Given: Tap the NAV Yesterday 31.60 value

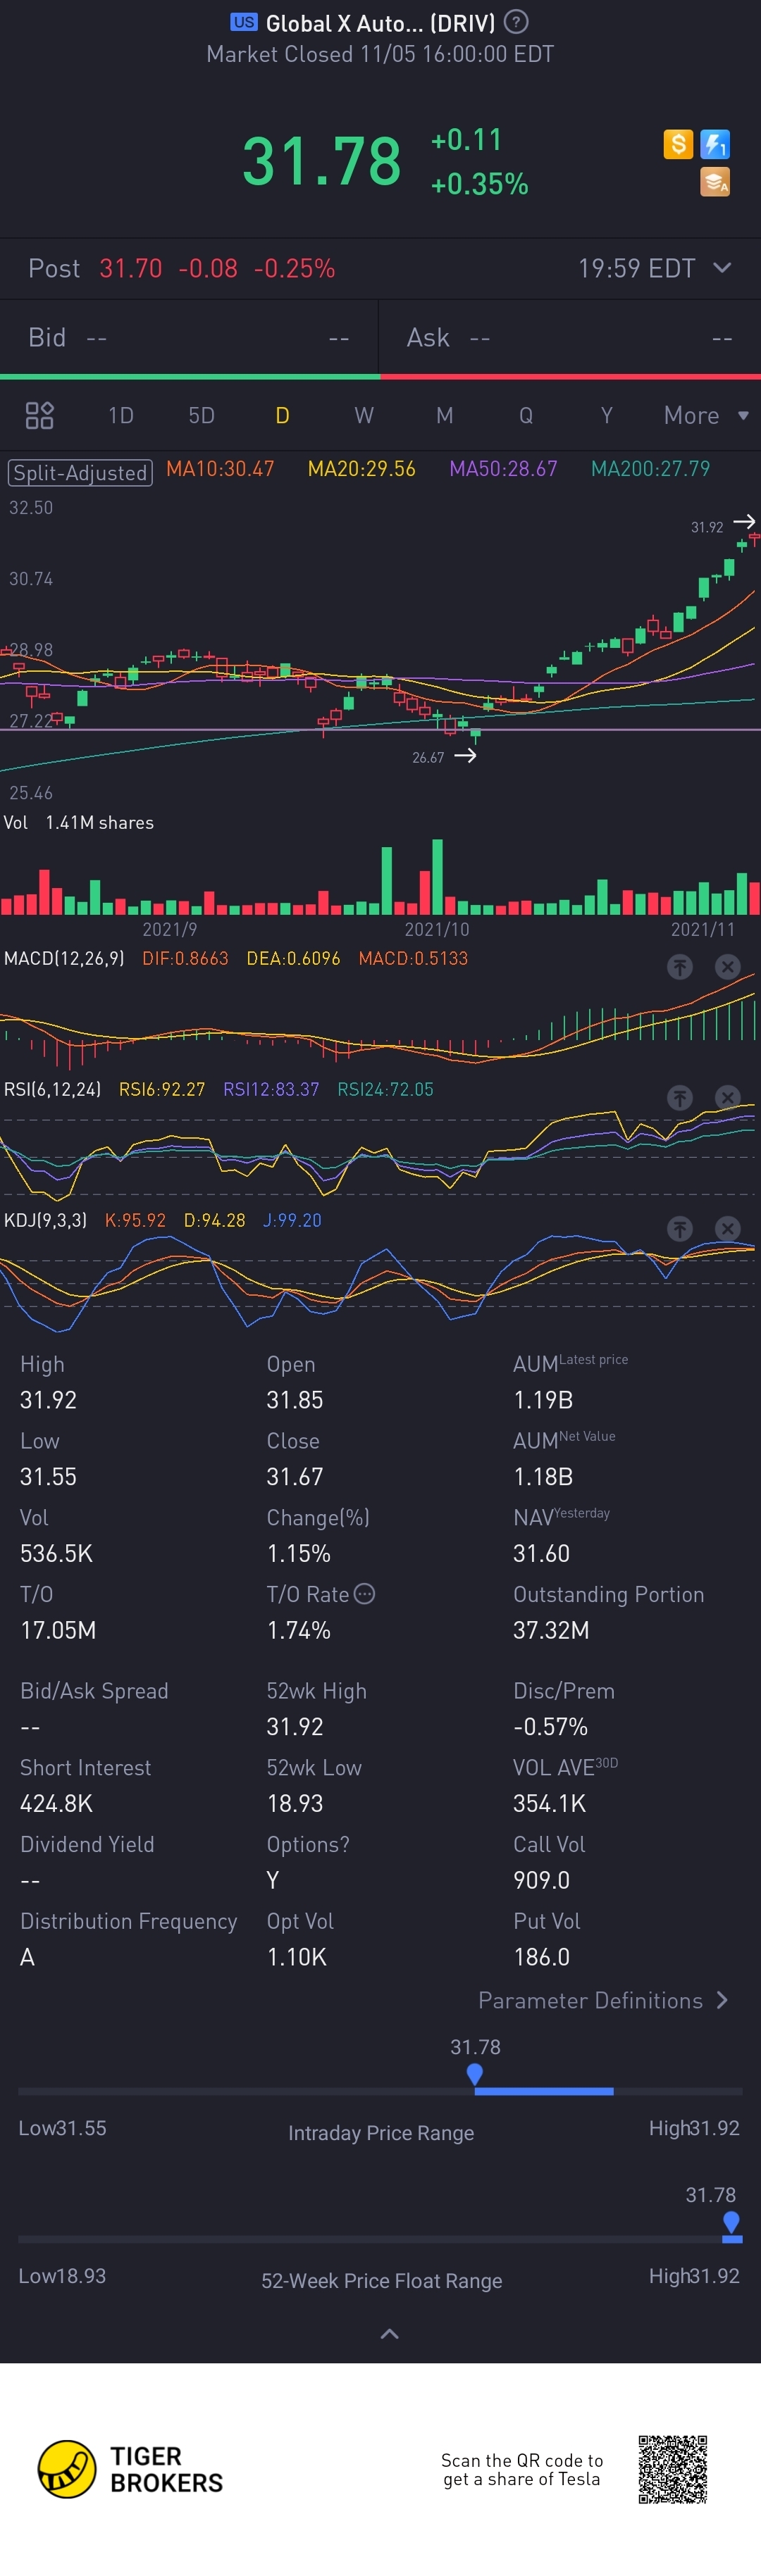Looking at the screenshot, I should [x=541, y=1553].
